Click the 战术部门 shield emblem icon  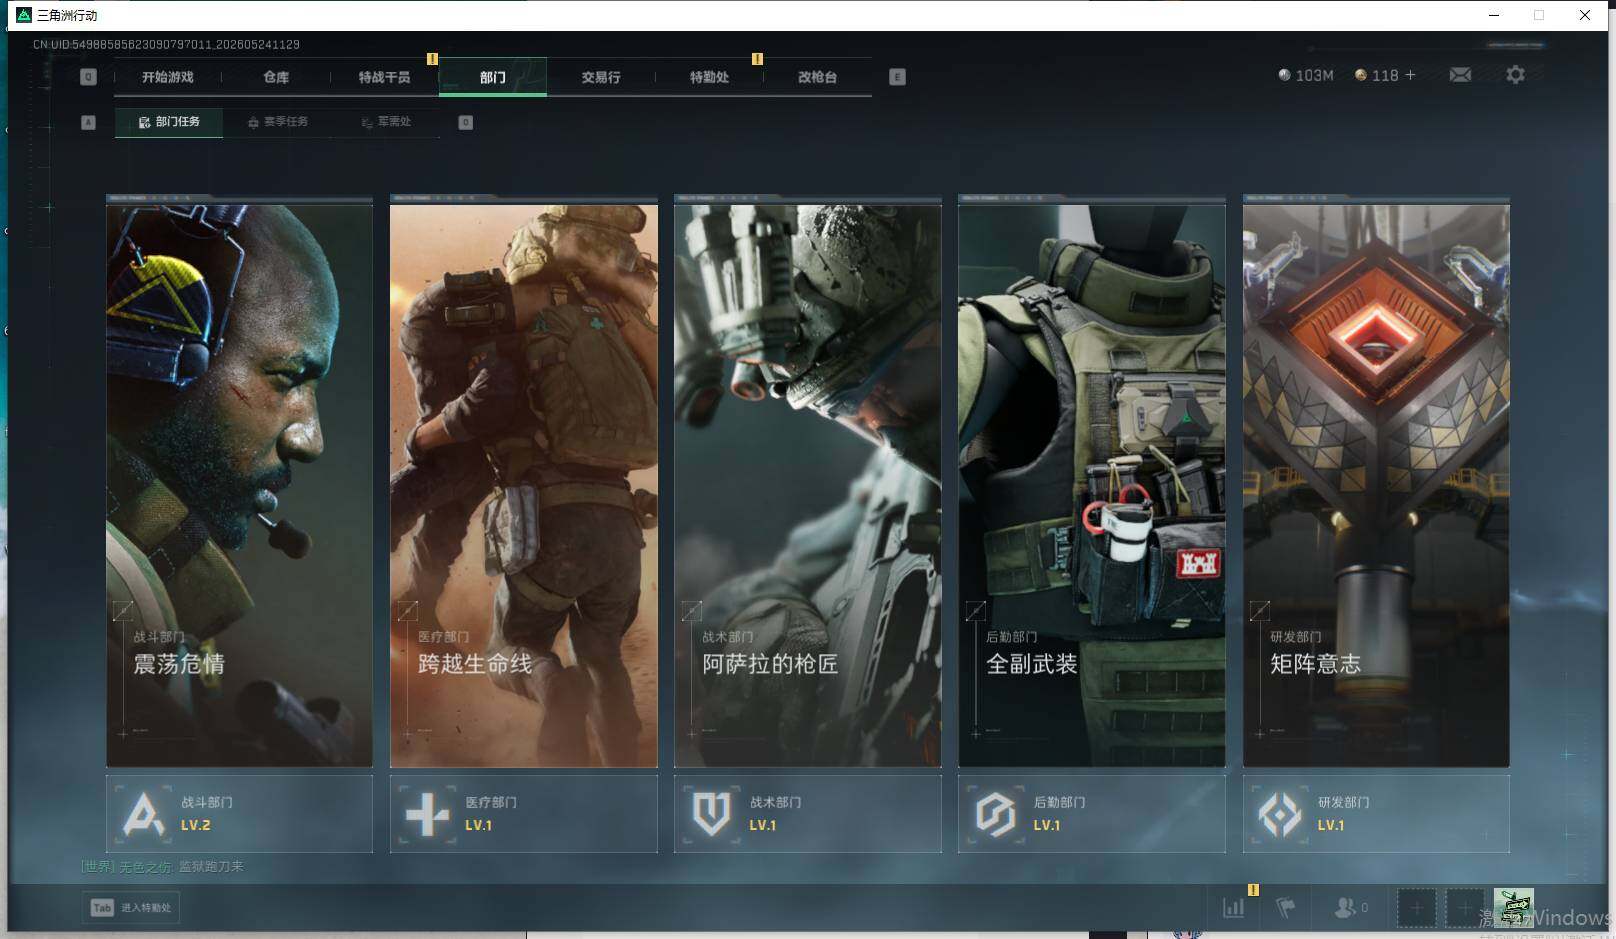pos(712,814)
